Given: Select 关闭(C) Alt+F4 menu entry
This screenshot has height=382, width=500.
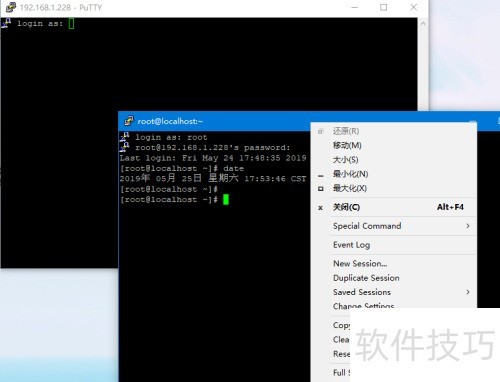Looking at the screenshot, I should pyautogui.click(x=394, y=207).
